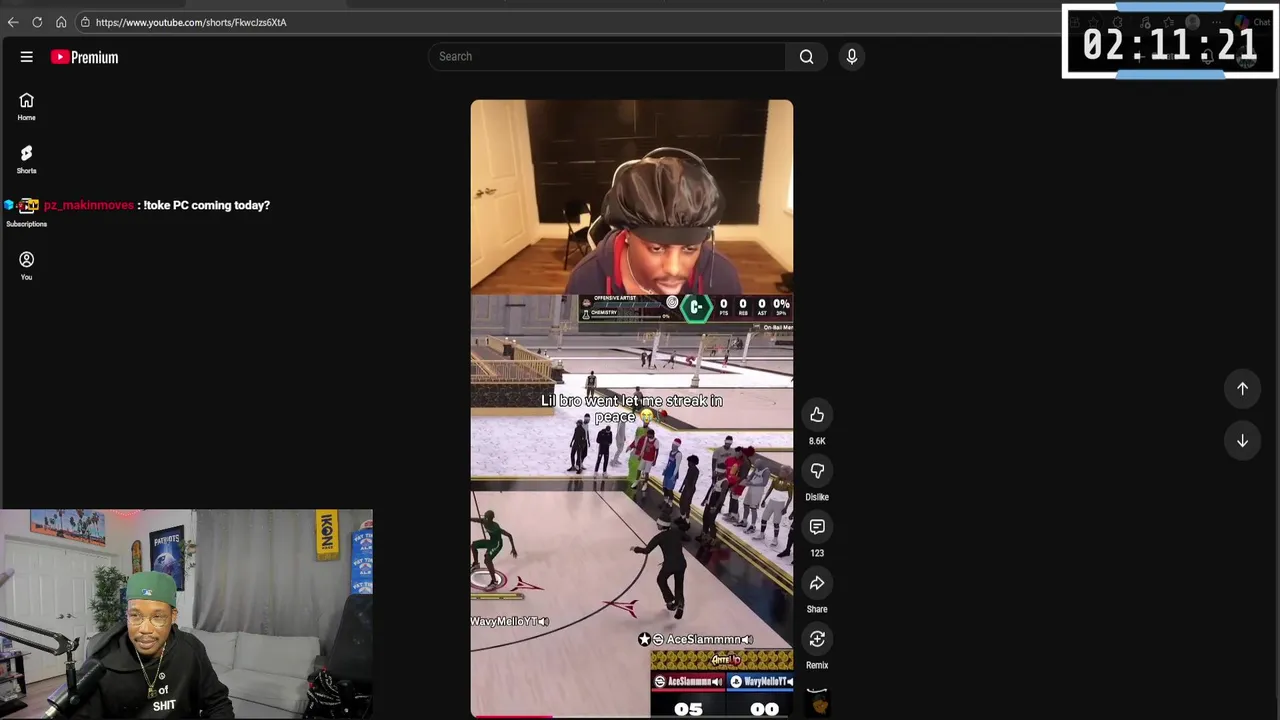Click the 02:11:21 timer overlay
This screenshot has height=720, width=1280.
[1170, 43]
